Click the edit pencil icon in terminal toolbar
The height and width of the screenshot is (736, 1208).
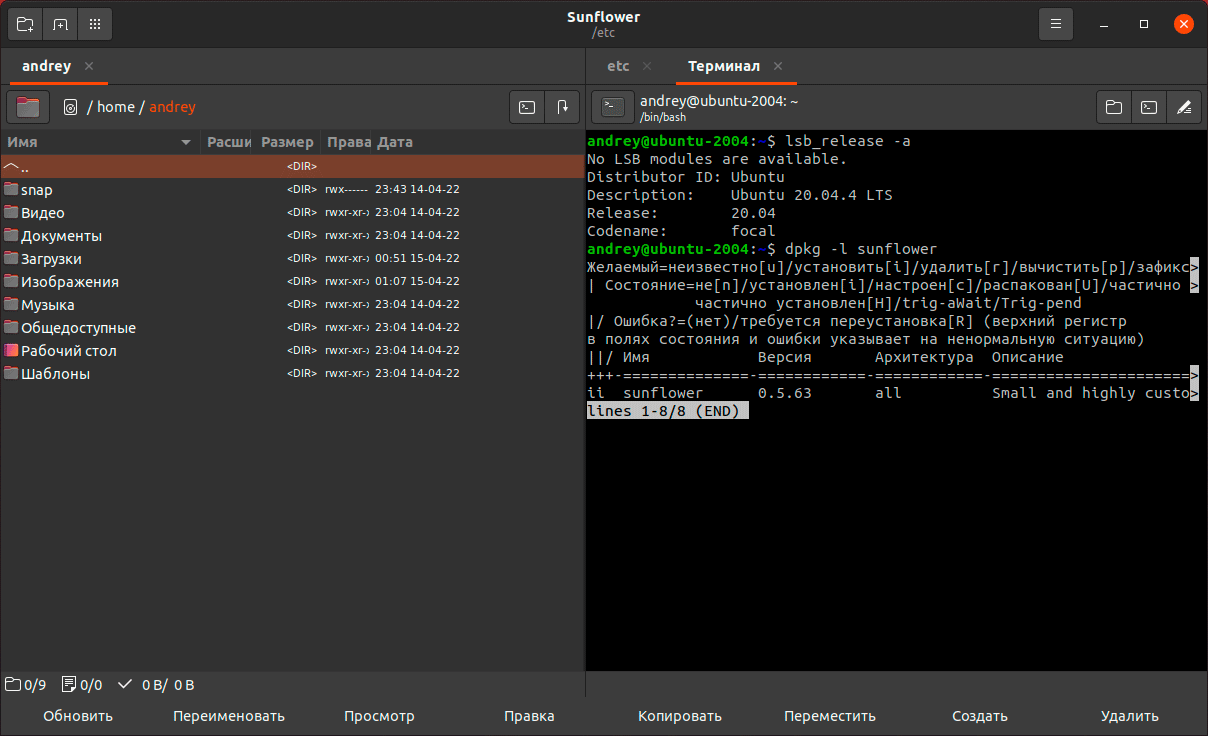coord(1184,107)
